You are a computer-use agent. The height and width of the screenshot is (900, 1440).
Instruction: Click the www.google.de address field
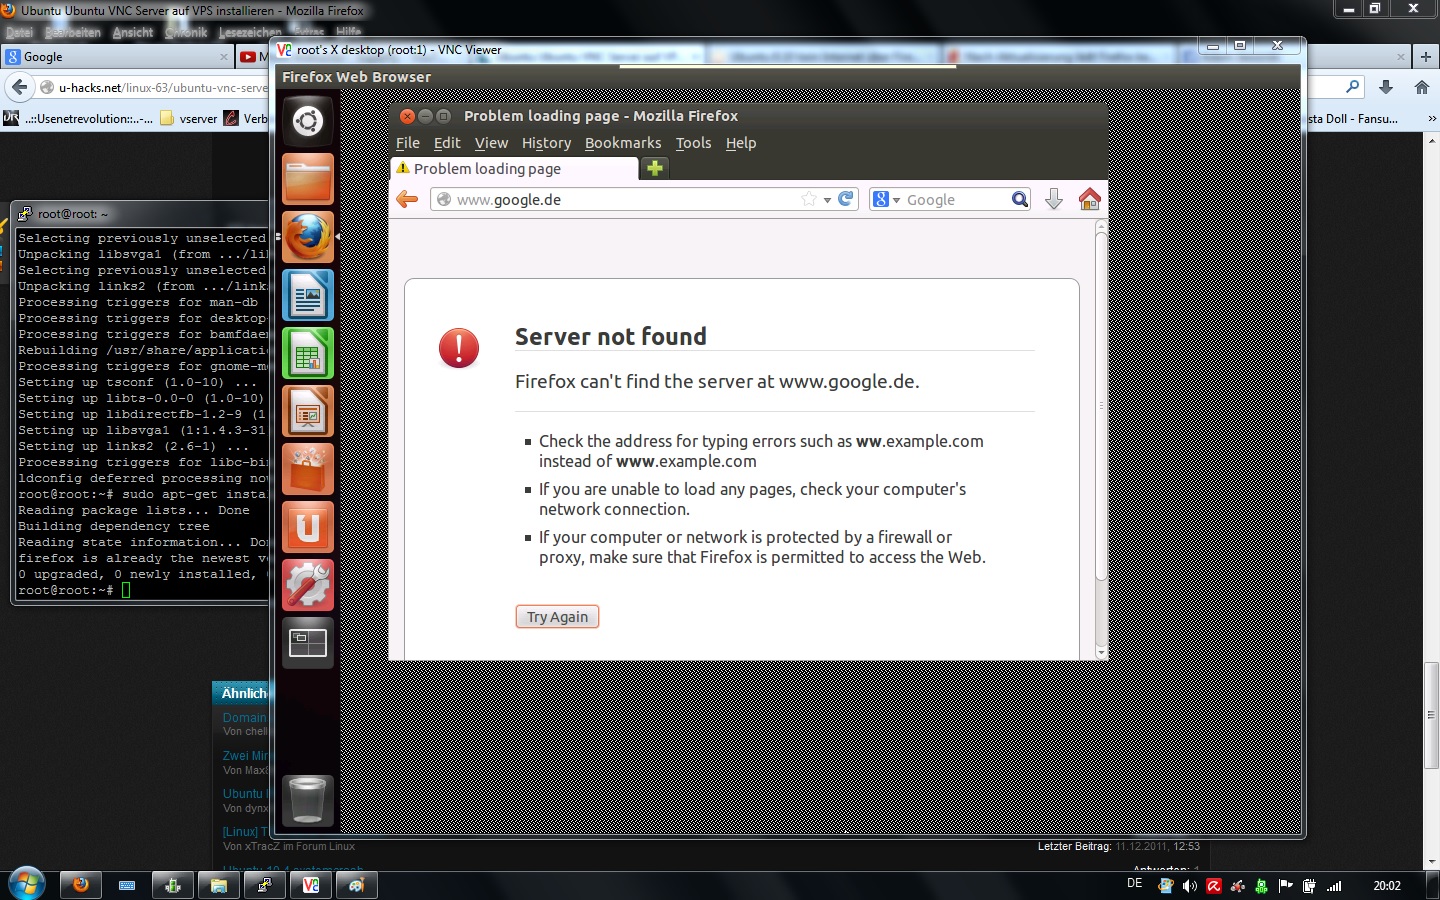pos(620,200)
